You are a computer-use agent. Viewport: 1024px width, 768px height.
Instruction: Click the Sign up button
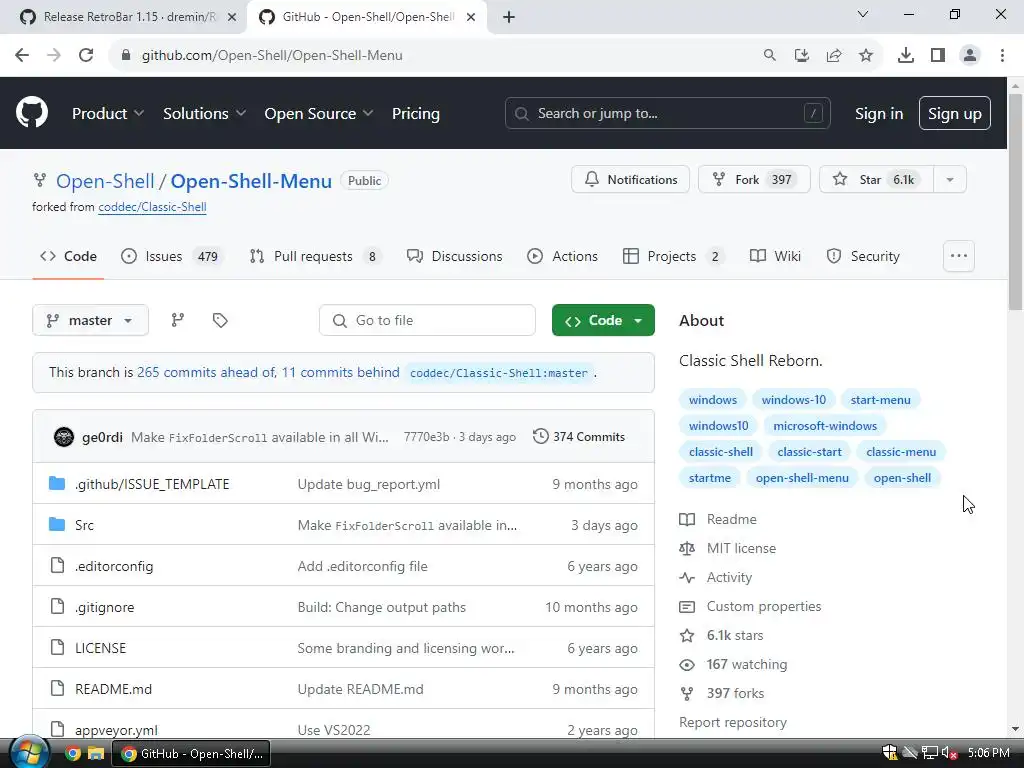coord(954,114)
